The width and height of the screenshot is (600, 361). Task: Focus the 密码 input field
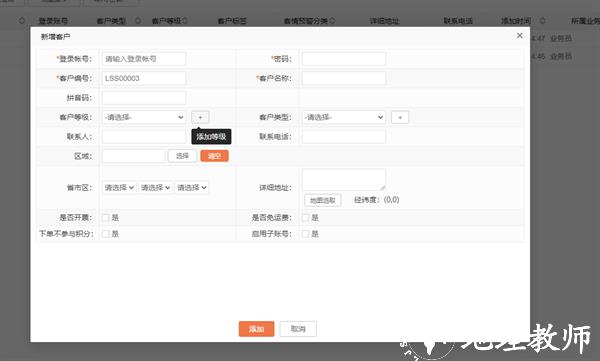[x=344, y=59]
